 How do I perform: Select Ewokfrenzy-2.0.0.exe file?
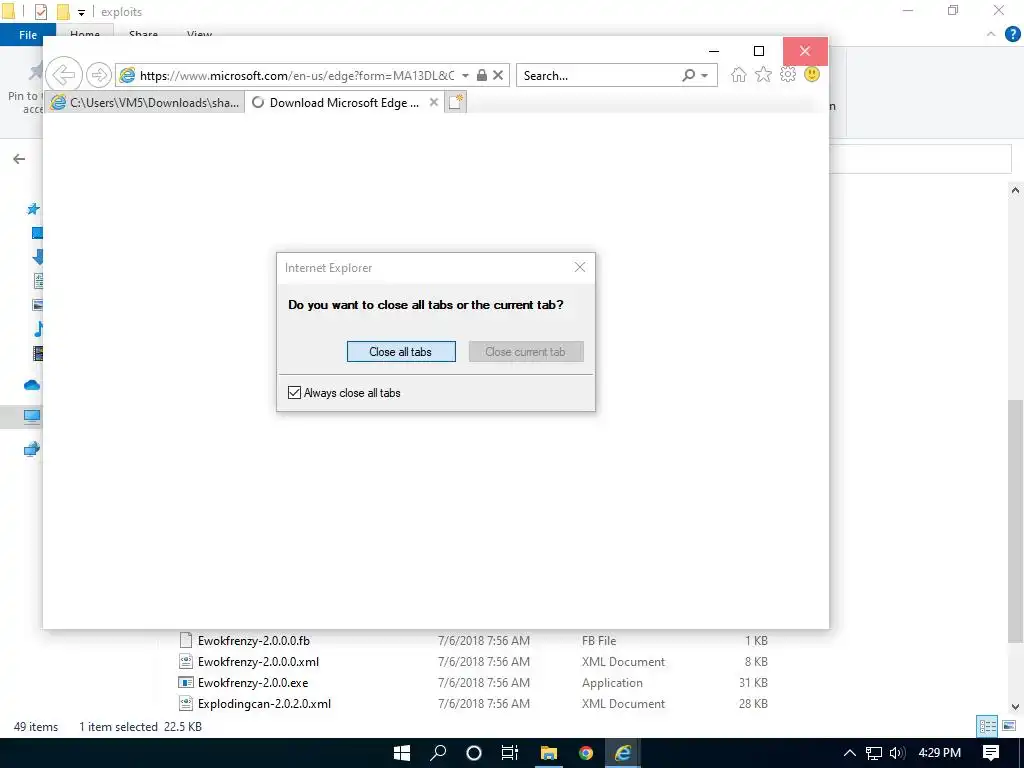coord(253,682)
